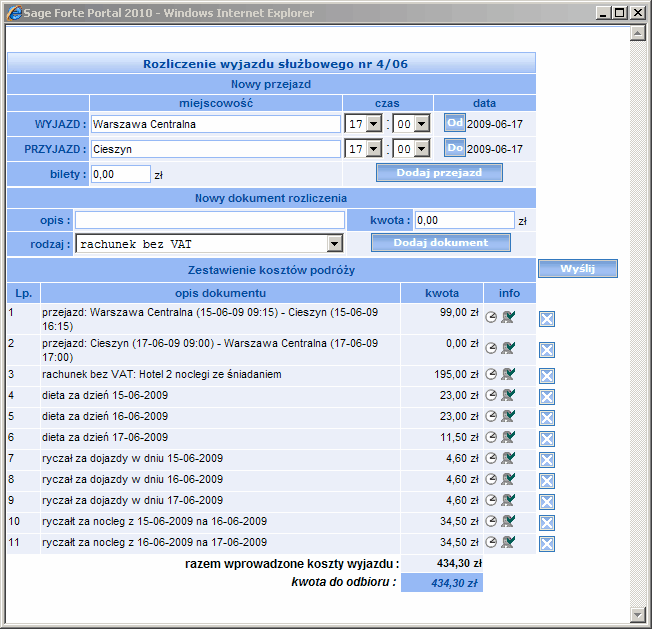Click 'Rozliczenie wyjazdu służbowego nr 4/06' title
The height and width of the screenshot is (629, 652).
click(275, 64)
